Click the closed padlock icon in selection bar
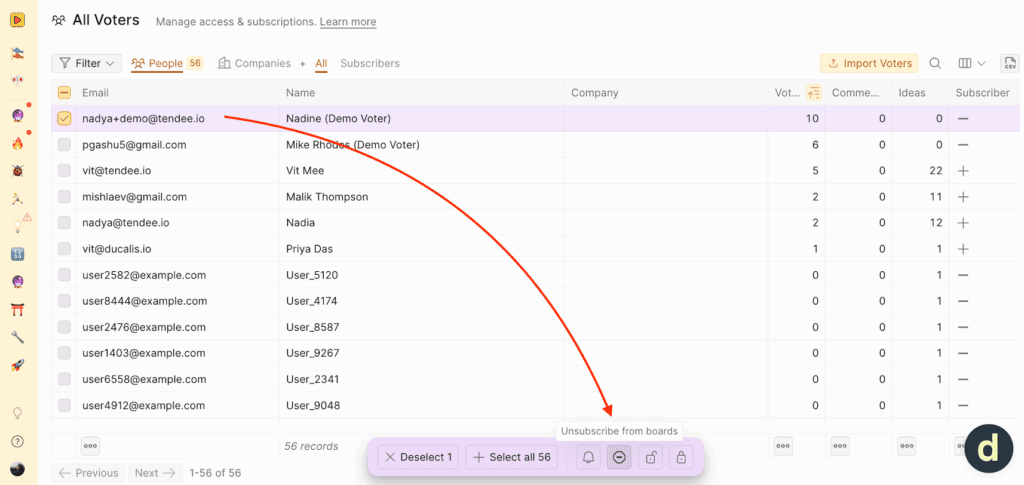The width and height of the screenshot is (1024, 485). pyautogui.click(x=682, y=457)
